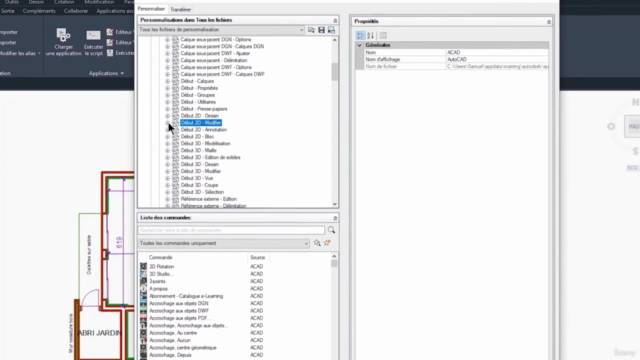Image resolution: width=640 pixels, height=360 pixels.
Task: Click the create new command star icon
Action: pos(327,243)
